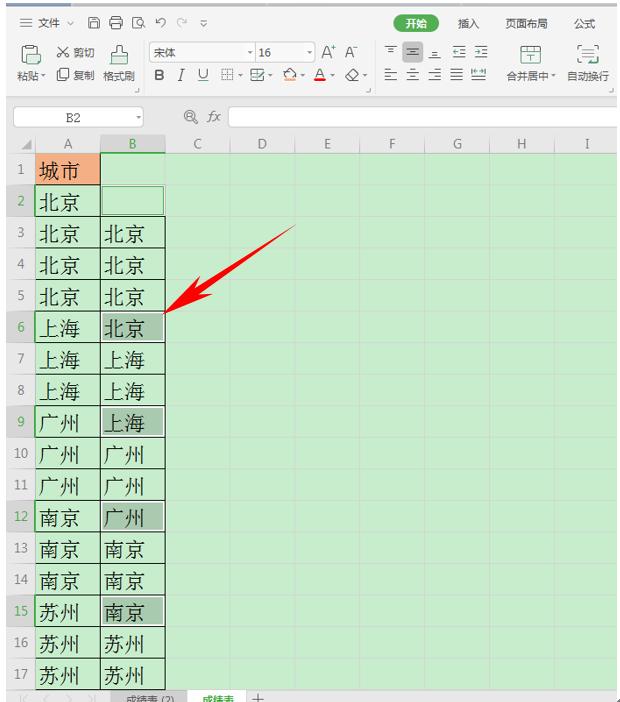Click the formula bar input
This screenshot has height=702, width=620.
pos(423,117)
